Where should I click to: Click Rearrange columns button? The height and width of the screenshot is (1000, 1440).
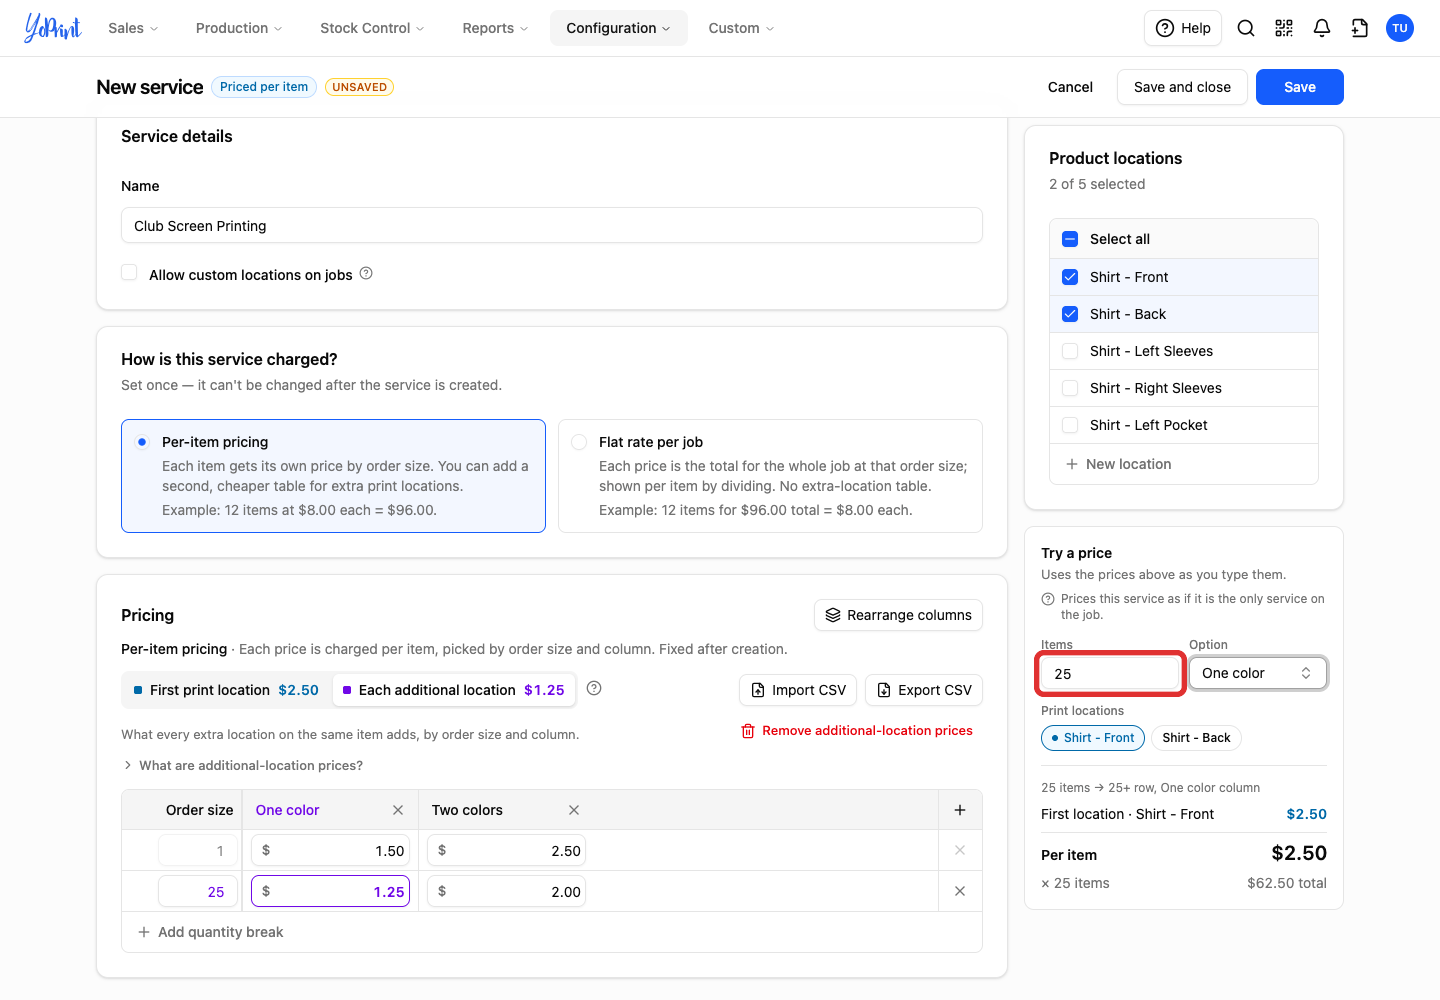pos(898,615)
